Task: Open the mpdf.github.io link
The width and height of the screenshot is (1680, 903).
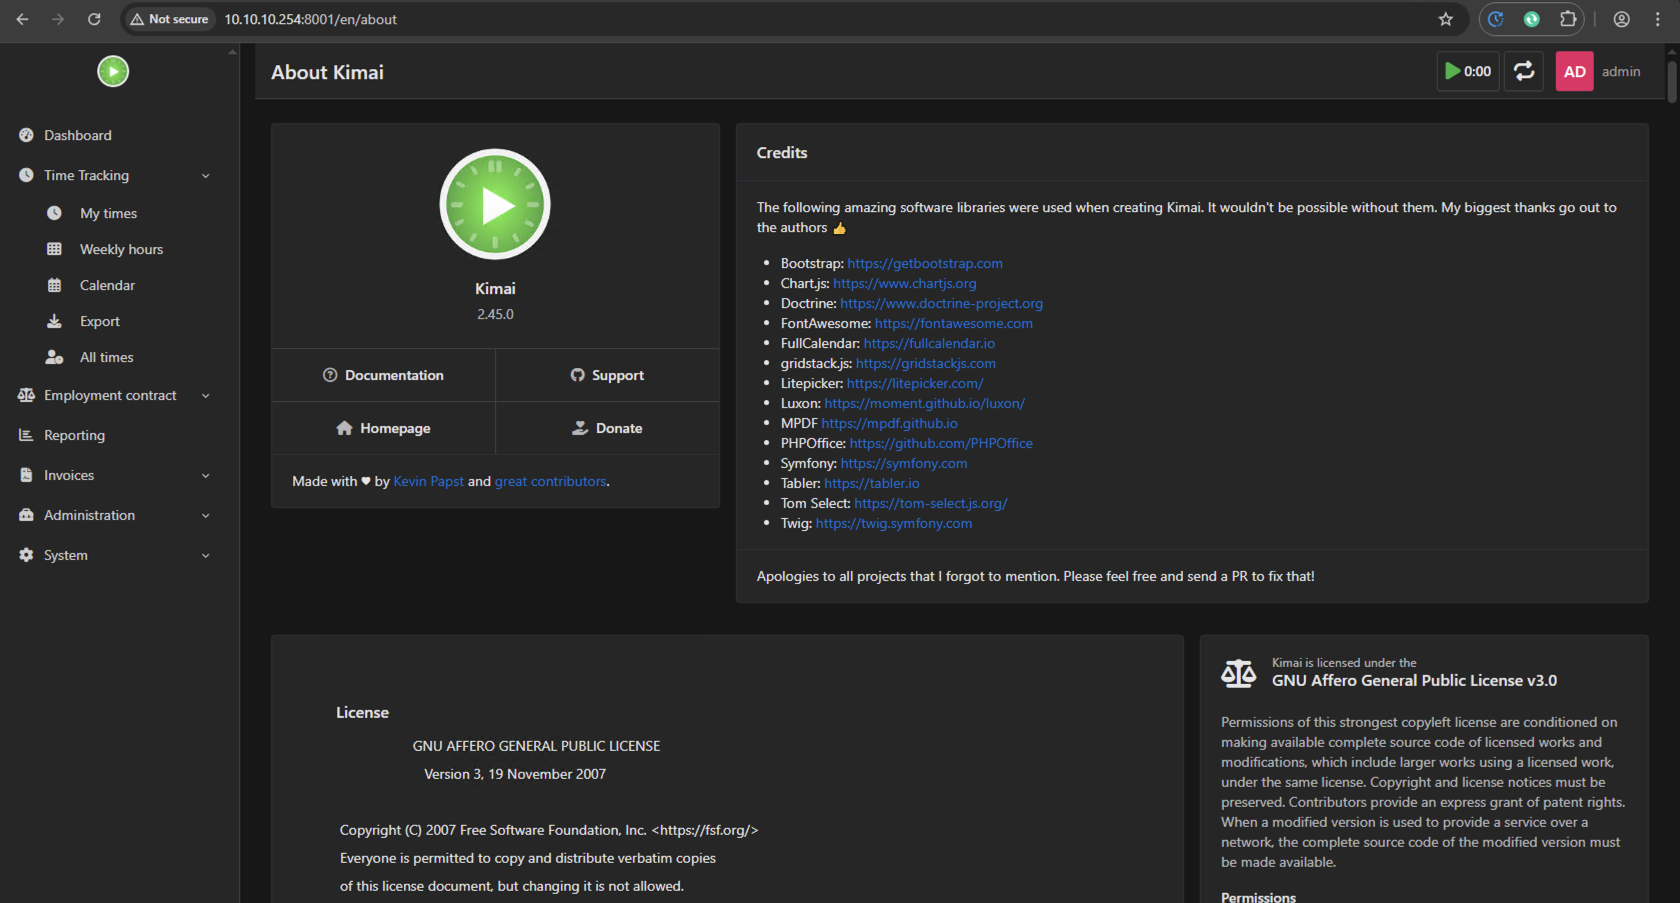Action: pos(889,423)
